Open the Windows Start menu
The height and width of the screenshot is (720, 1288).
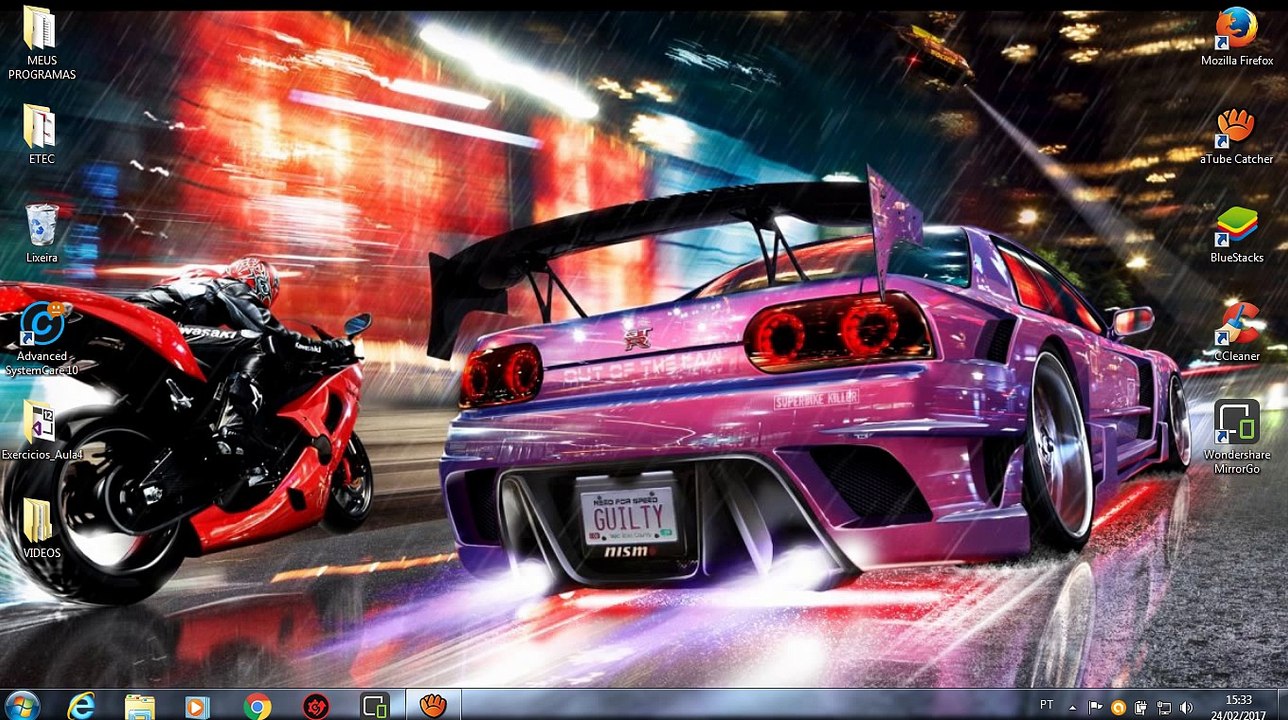pyautogui.click(x=21, y=705)
